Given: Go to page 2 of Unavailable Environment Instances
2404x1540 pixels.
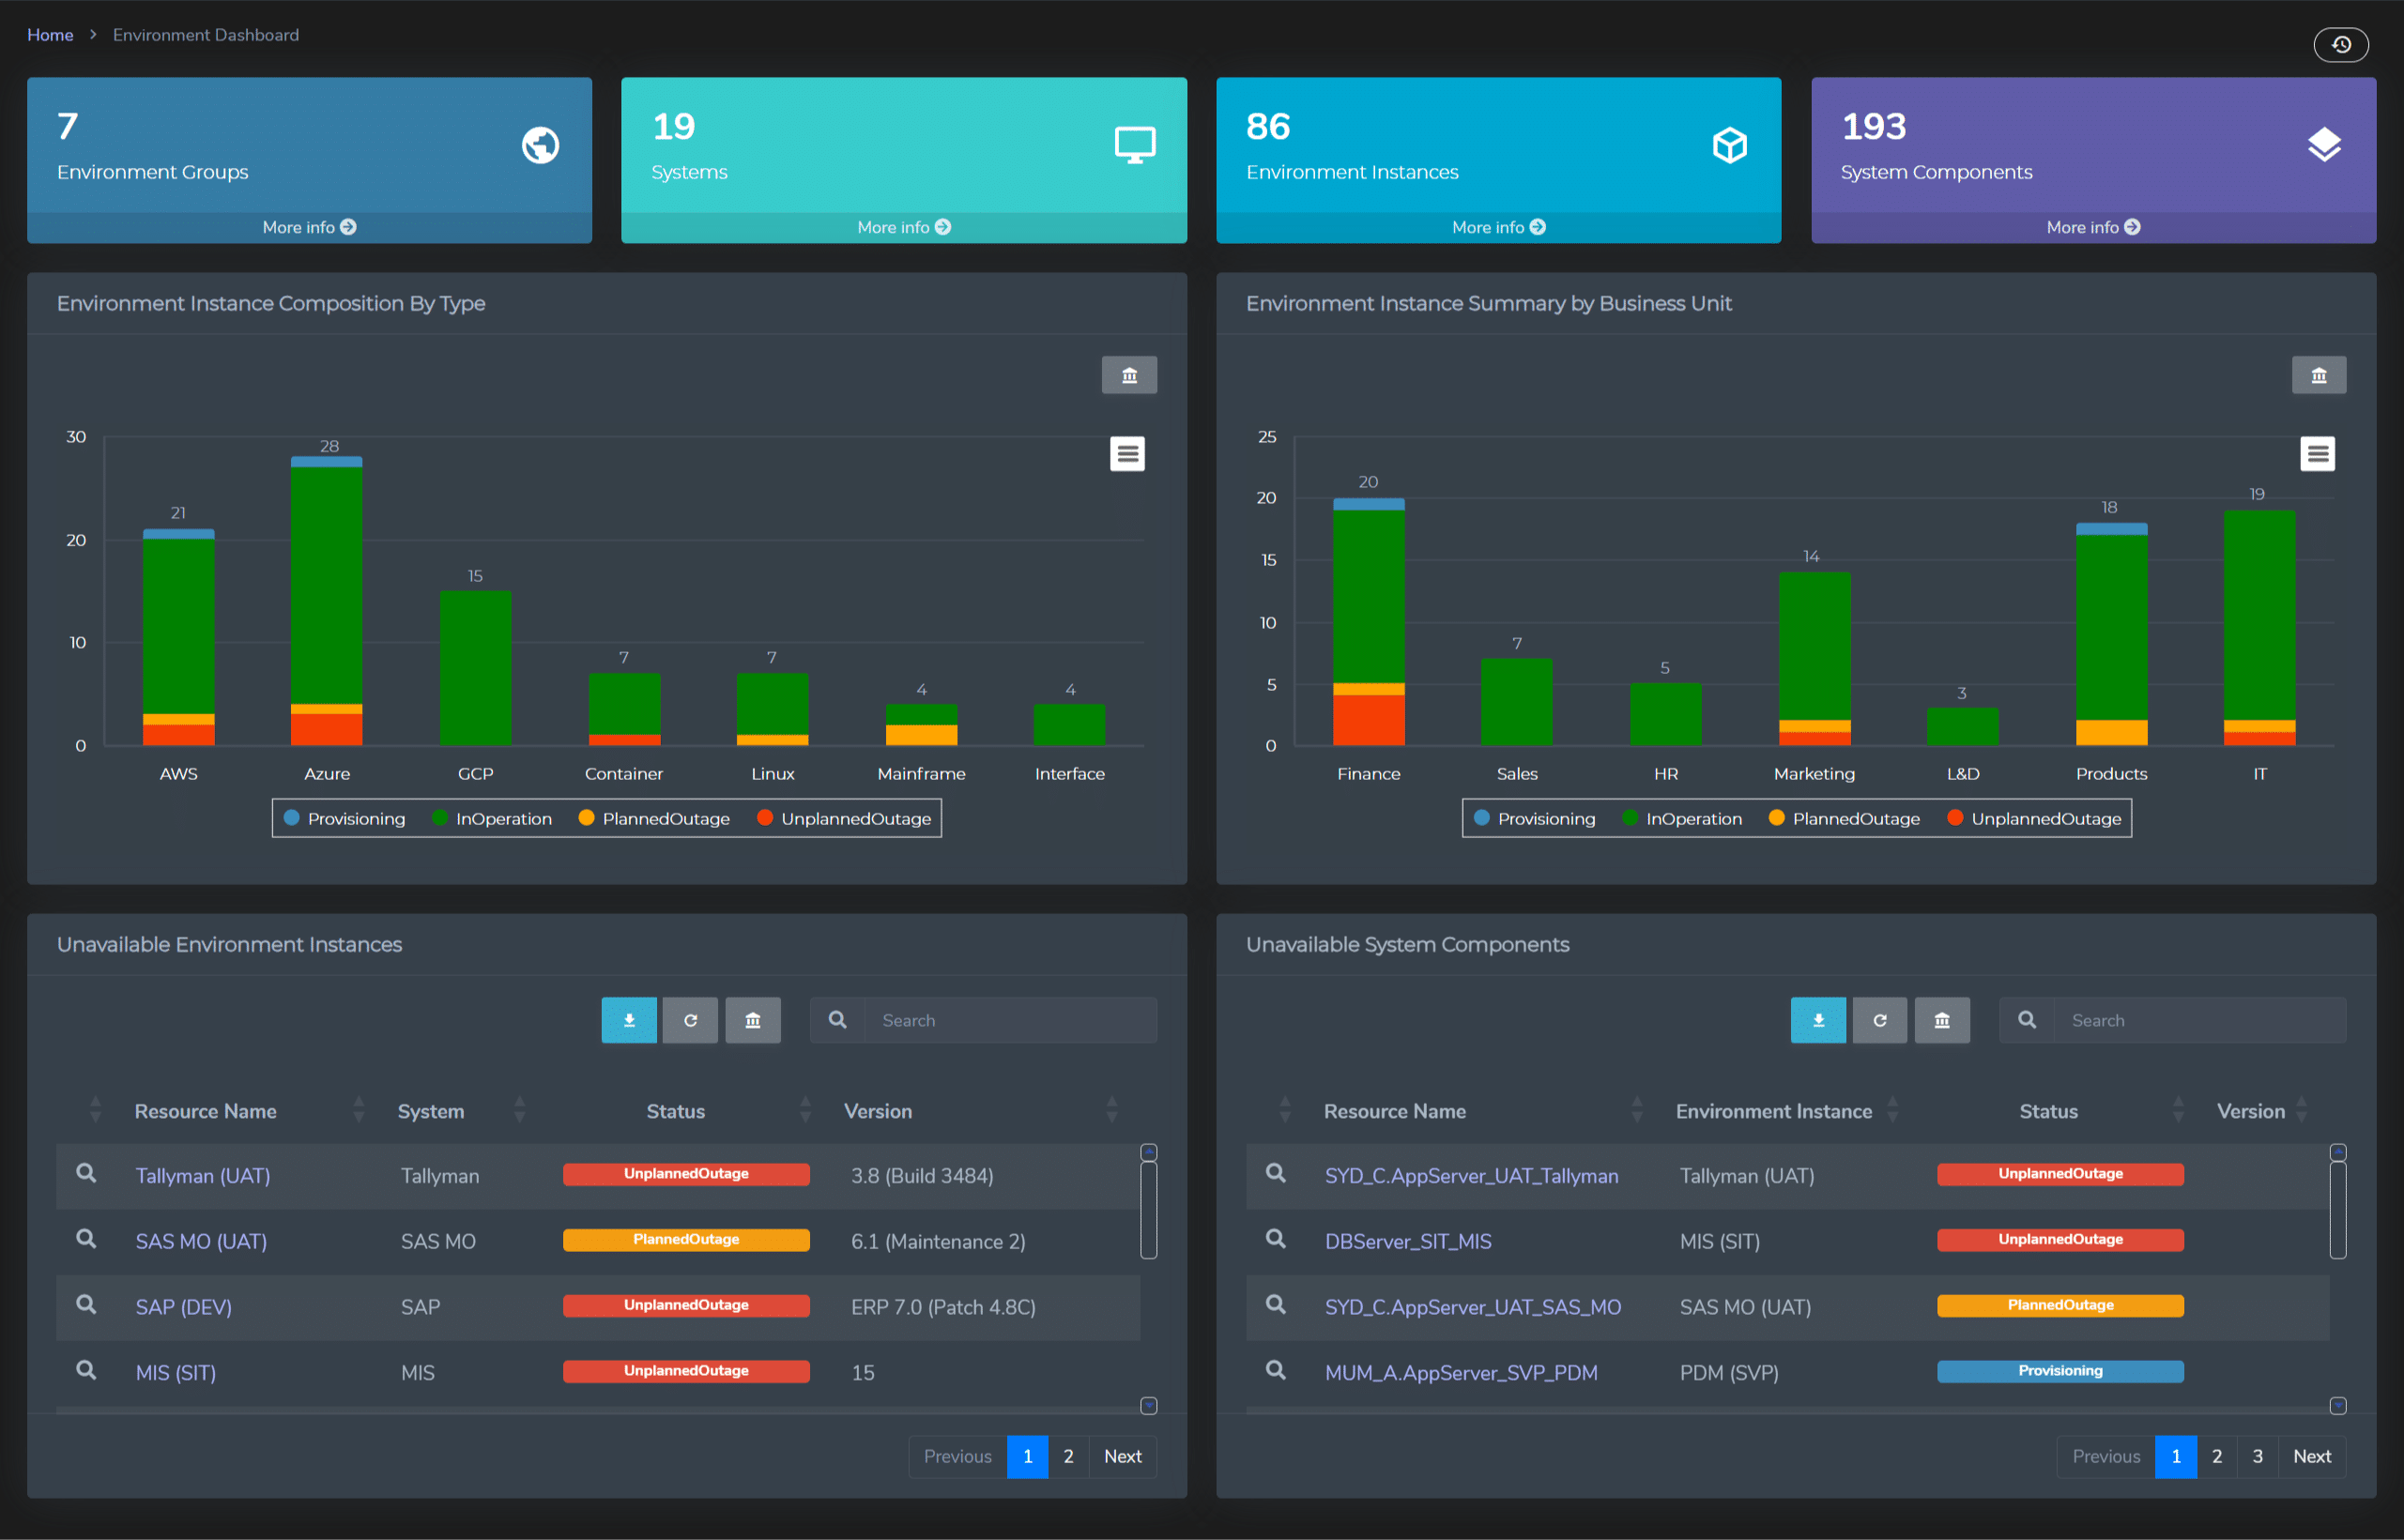Looking at the screenshot, I should click(1068, 1456).
